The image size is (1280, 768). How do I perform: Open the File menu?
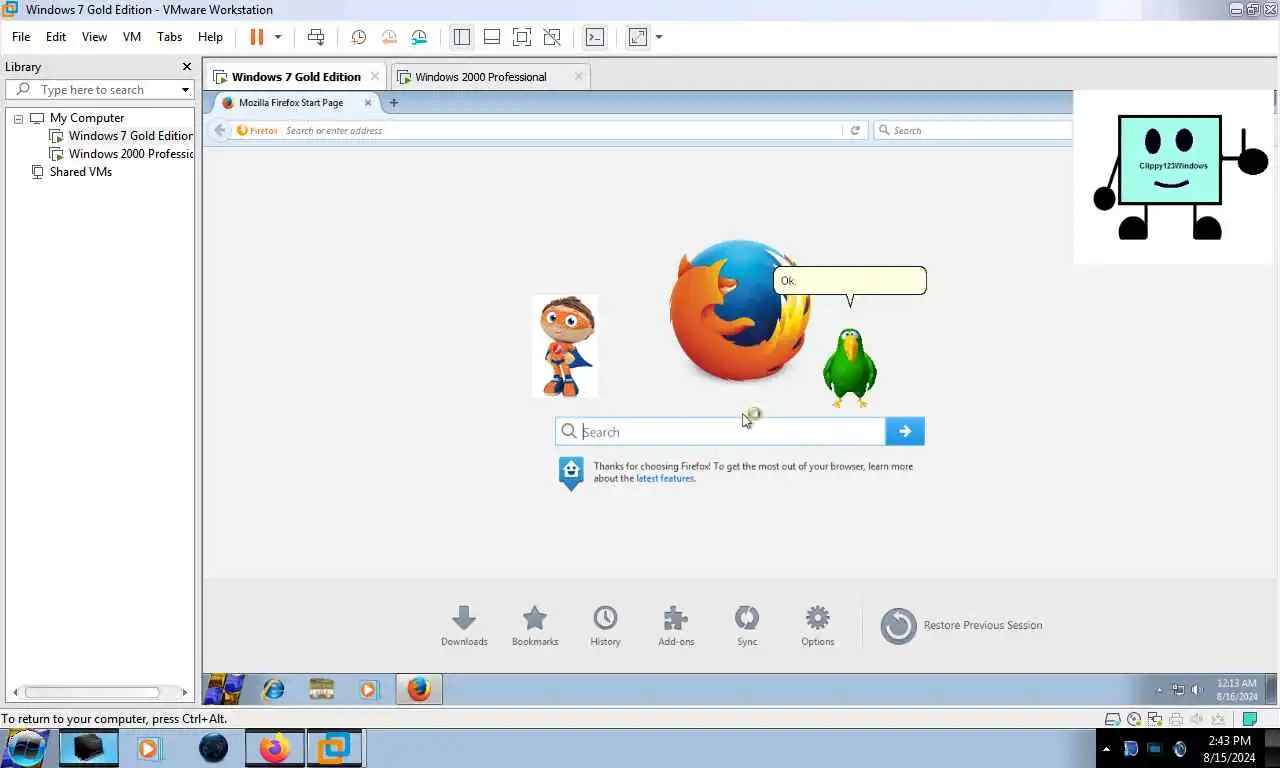coord(21,37)
